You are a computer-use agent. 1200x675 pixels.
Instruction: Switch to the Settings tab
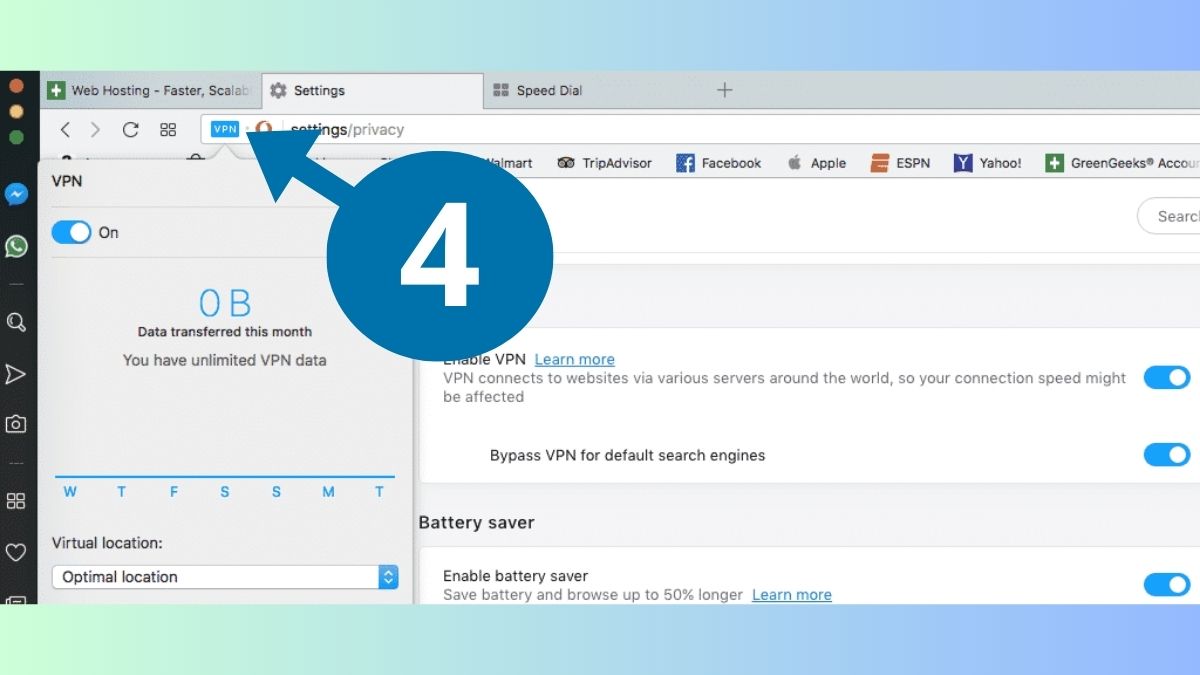[372, 90]
